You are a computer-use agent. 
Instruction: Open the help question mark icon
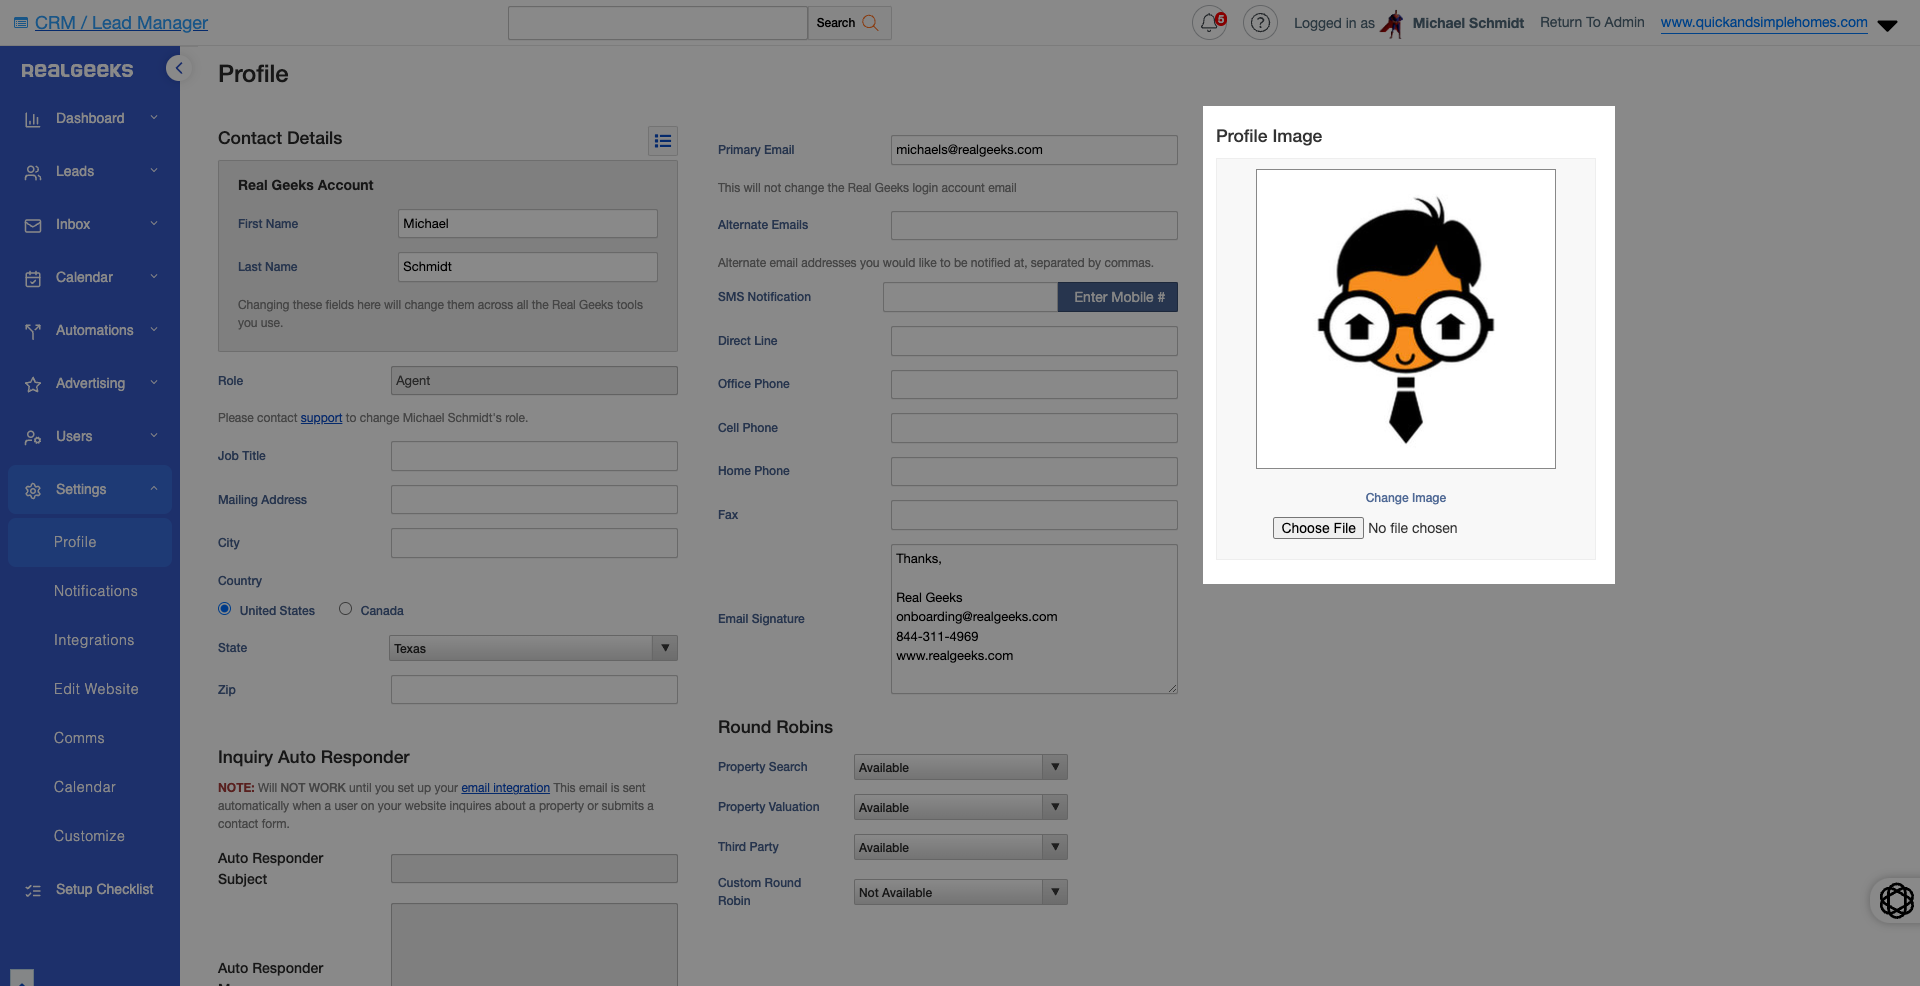(x=1260, y=22)
